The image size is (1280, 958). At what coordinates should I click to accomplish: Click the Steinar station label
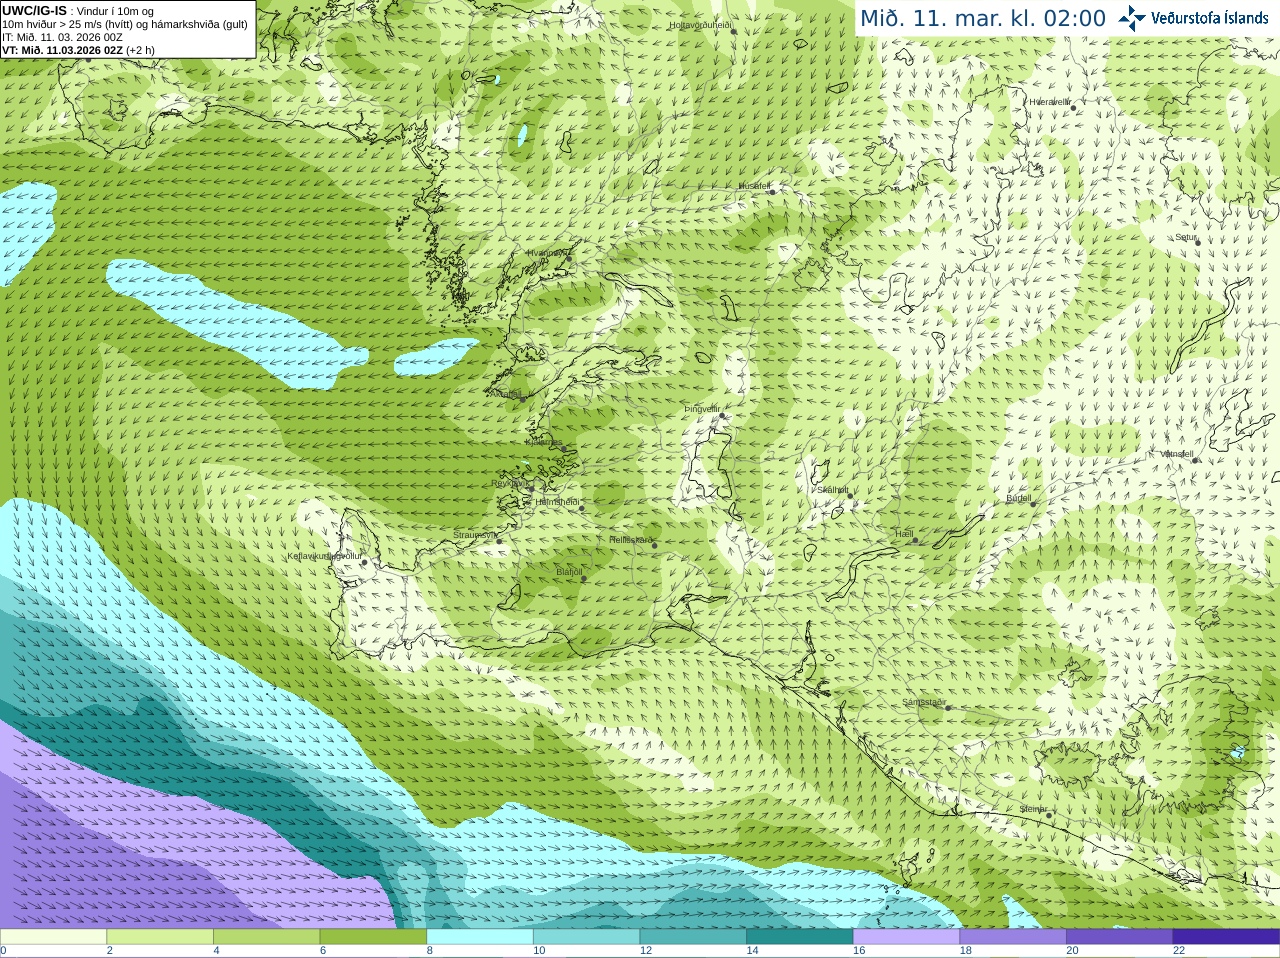click(1033, 809)
